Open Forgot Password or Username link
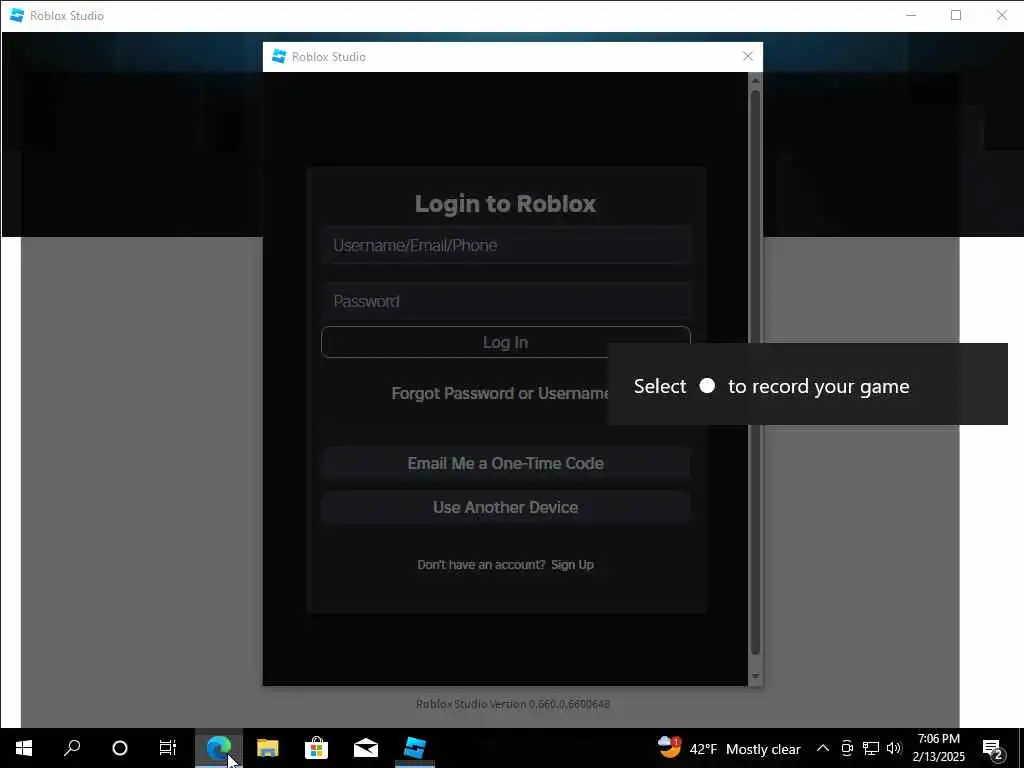Image resolution: width=1024 pixels, height=768 pixels. click(x=500, y=393)
